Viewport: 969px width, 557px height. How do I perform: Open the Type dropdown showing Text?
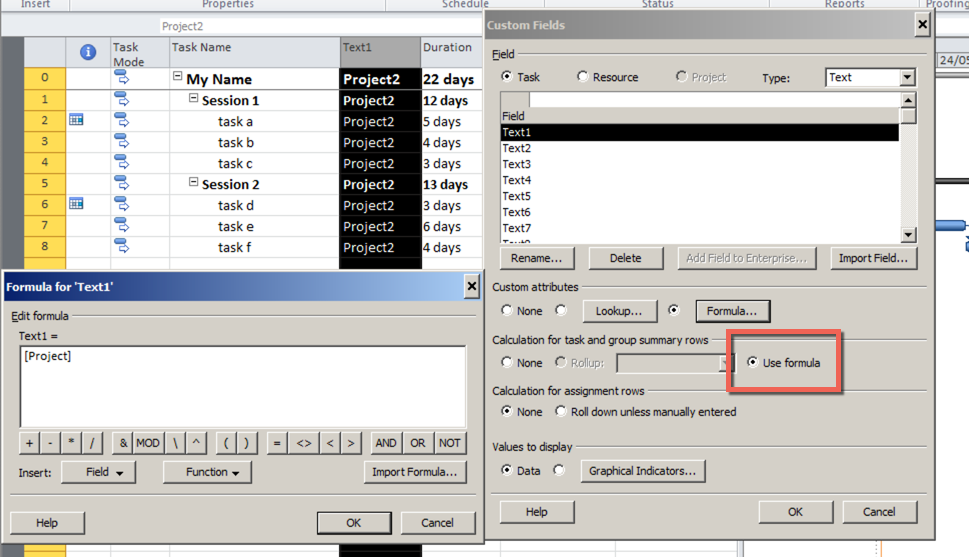[x=907, y=77]
